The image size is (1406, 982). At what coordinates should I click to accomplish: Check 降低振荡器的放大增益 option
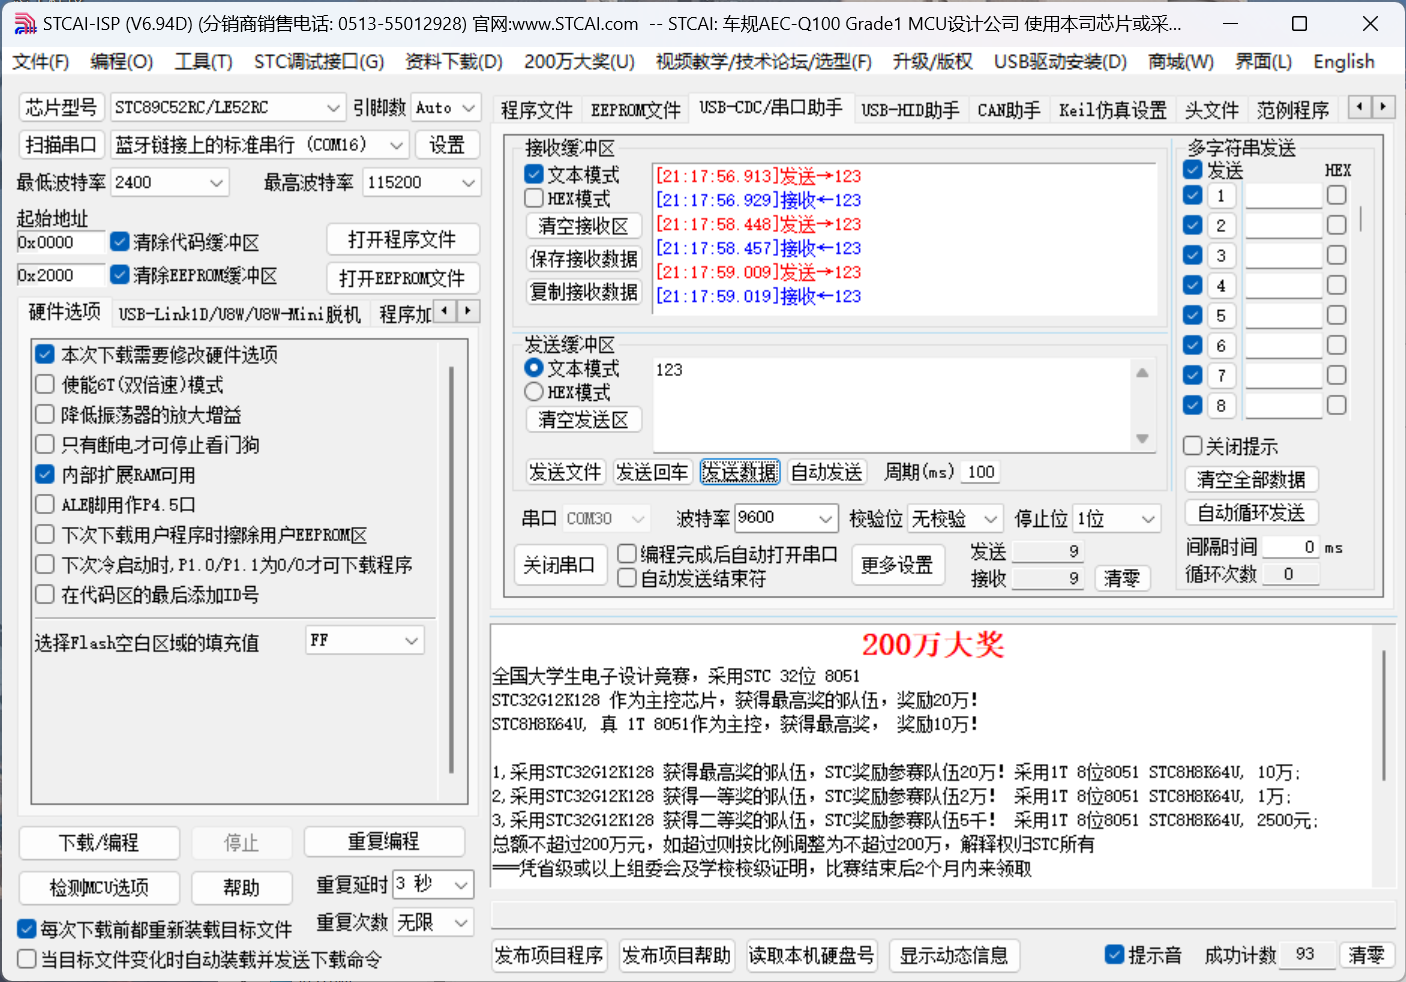click(45, 415)
